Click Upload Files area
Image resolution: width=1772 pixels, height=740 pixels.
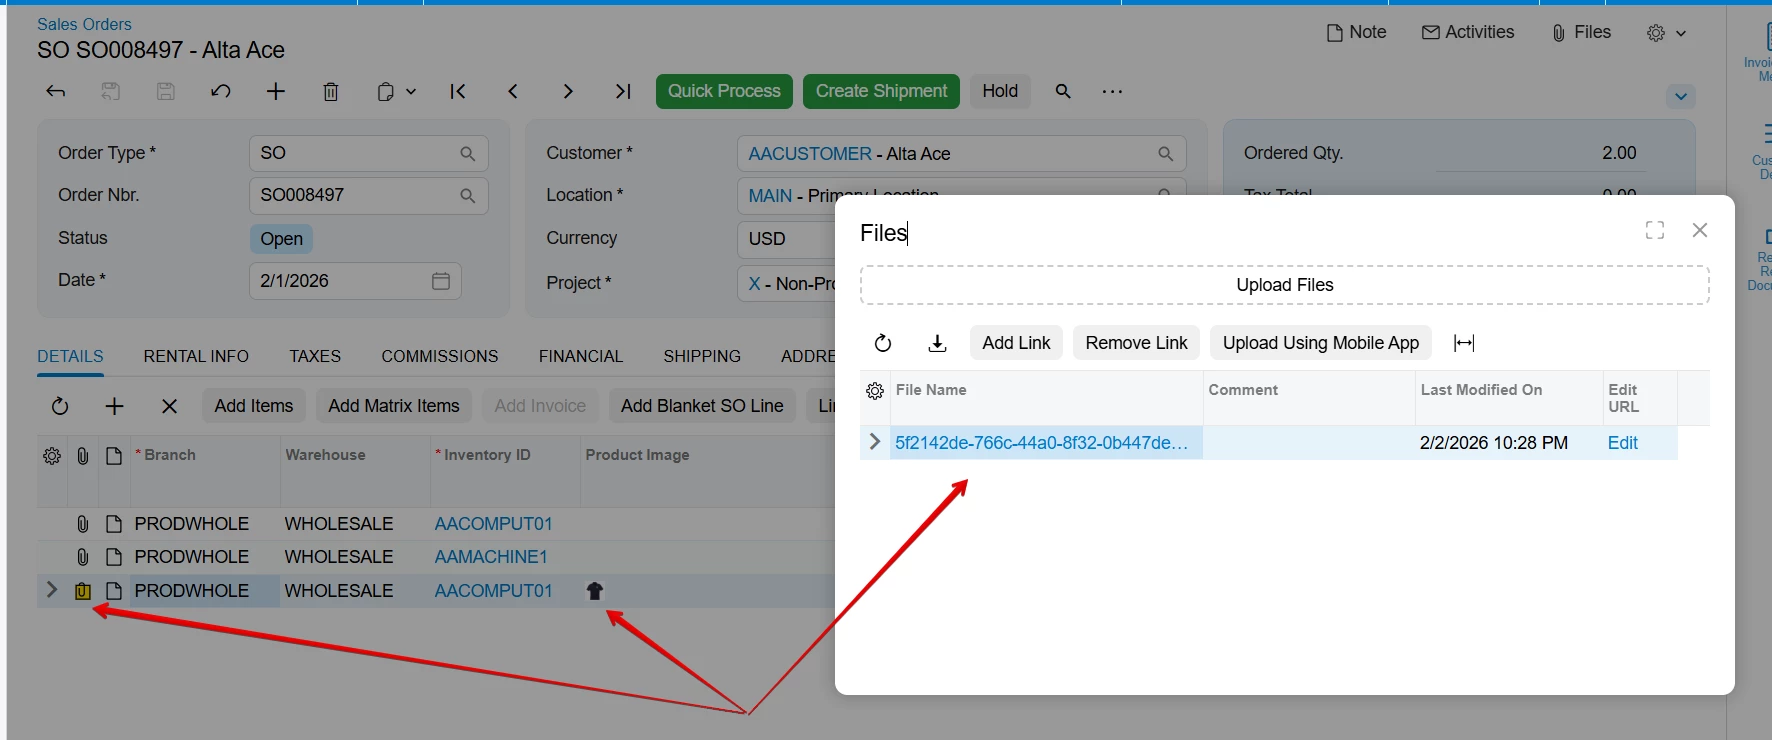tap(1285, 285)
